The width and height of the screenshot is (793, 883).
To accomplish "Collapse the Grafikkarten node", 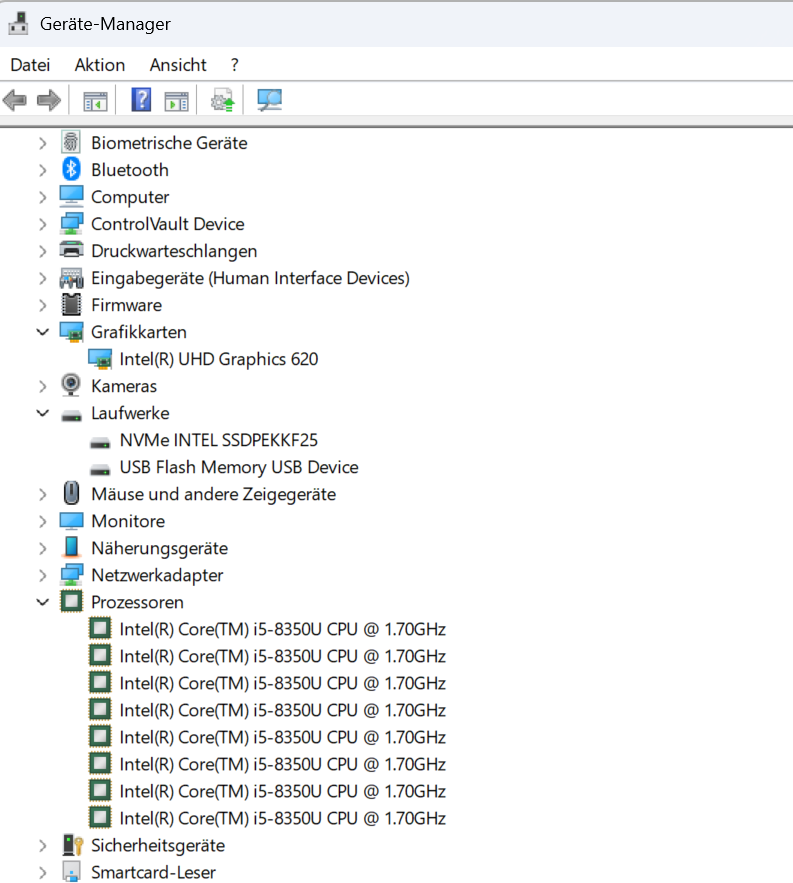I will point(43,332).
